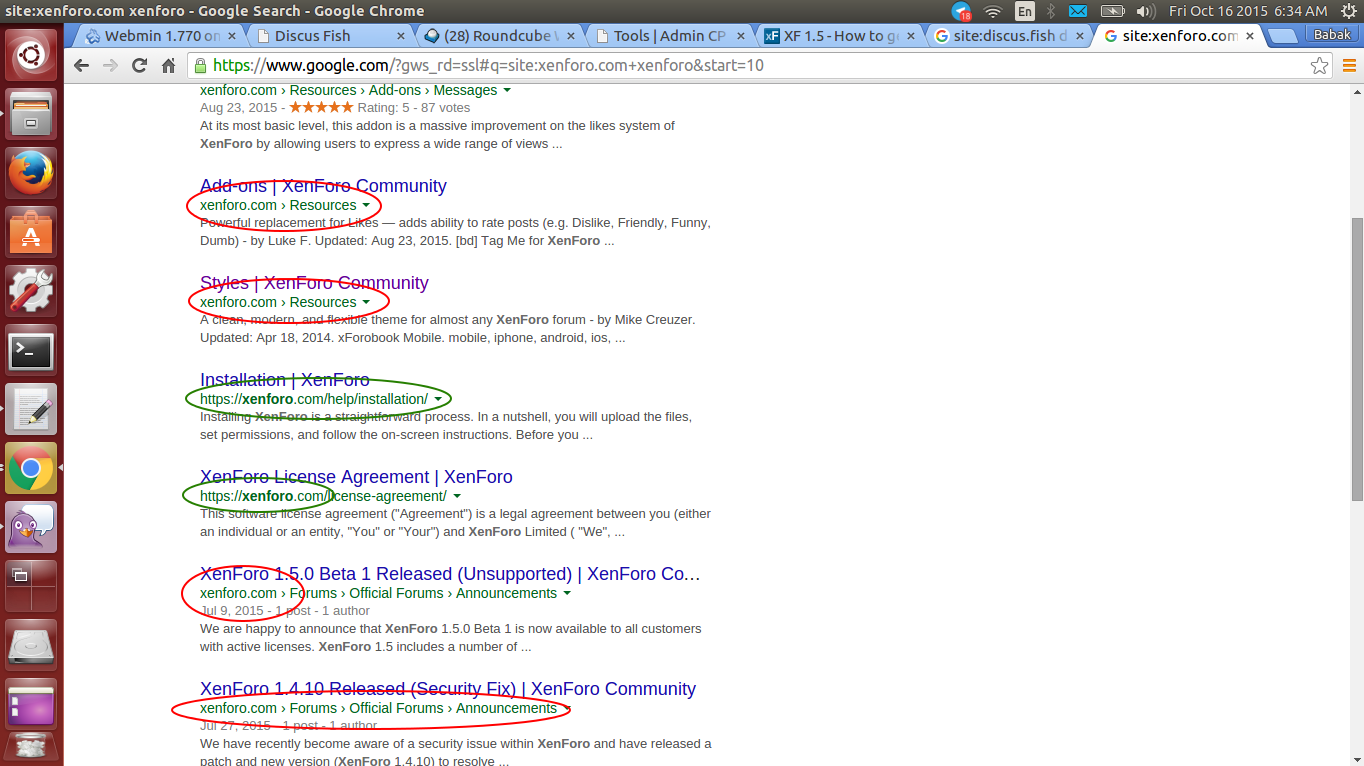Open the 'XenForo 1.4.10 Released (Security Fix)' result
1364x766 pixels.
coord(448,689)
